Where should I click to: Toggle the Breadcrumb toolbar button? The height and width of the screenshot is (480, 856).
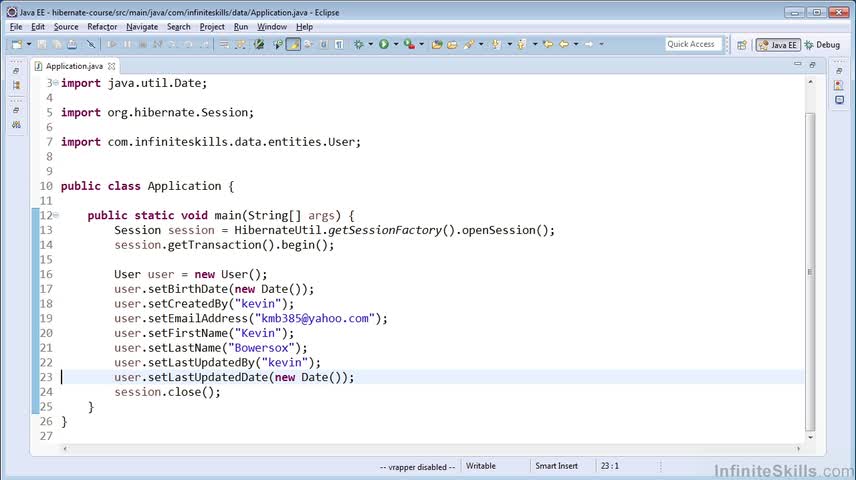(278, 44)
